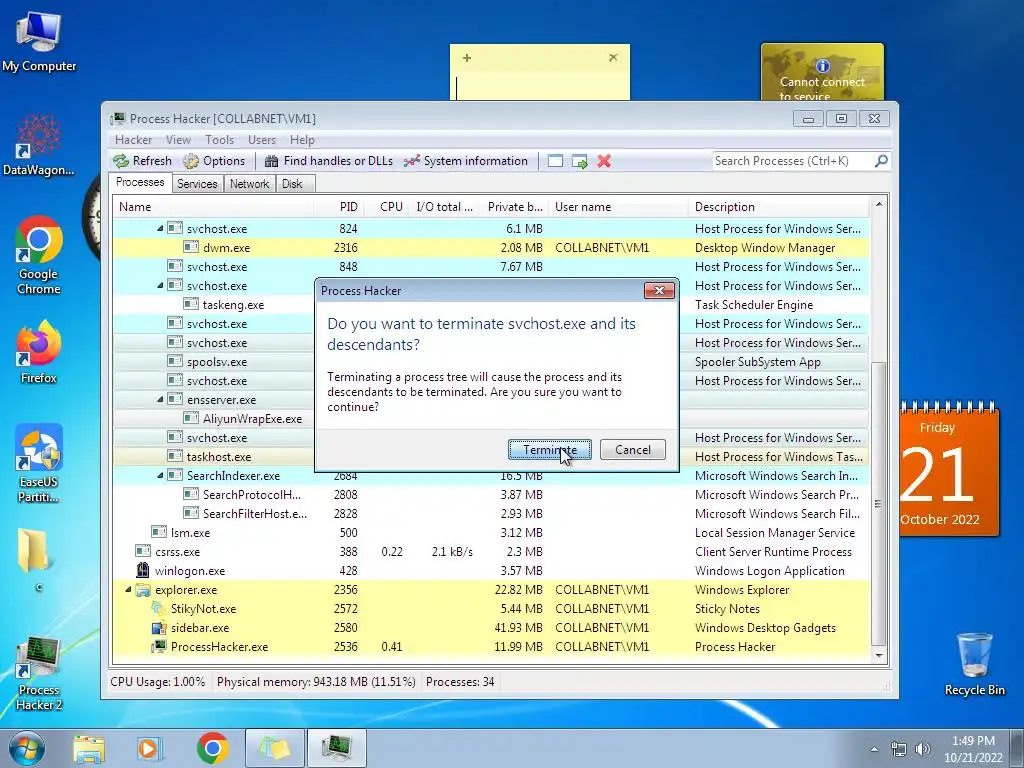Select the ProcessHacker.exe process icon
Viewport: 1024px width, 768px height.
[159, 647]
